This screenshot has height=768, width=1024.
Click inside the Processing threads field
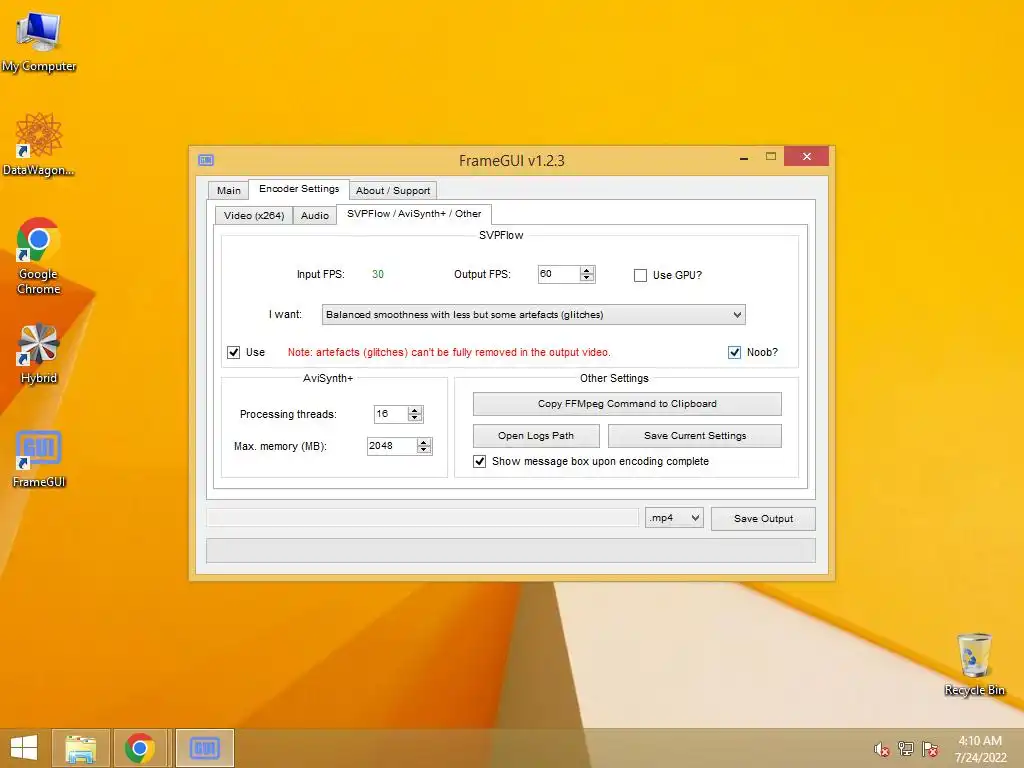click(x=391, y=414)
